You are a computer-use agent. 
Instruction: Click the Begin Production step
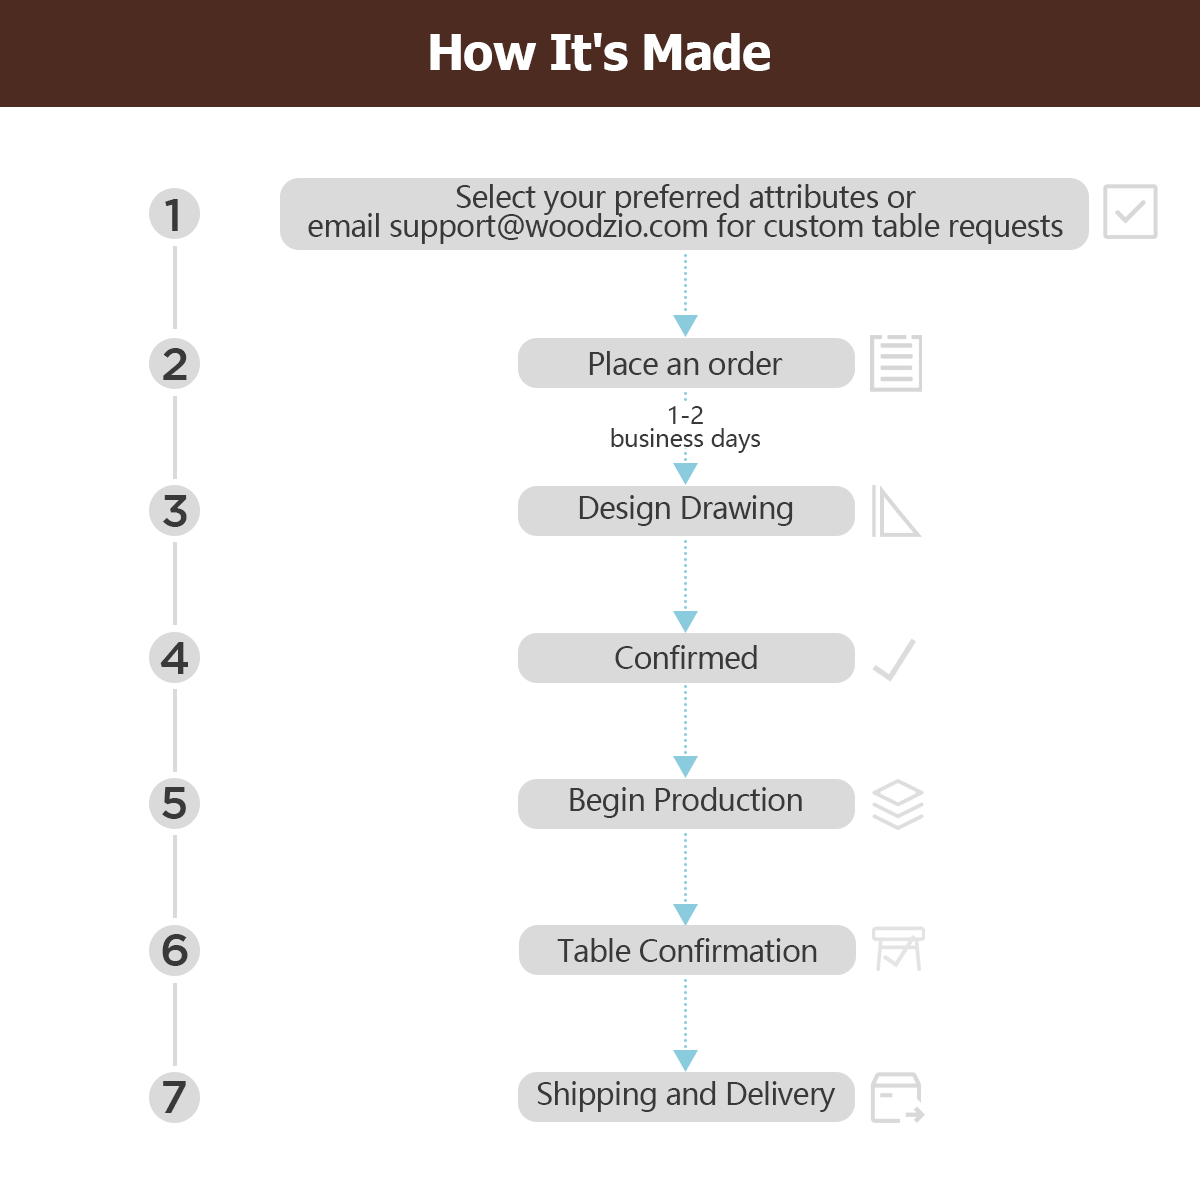(x=686, y=803)
